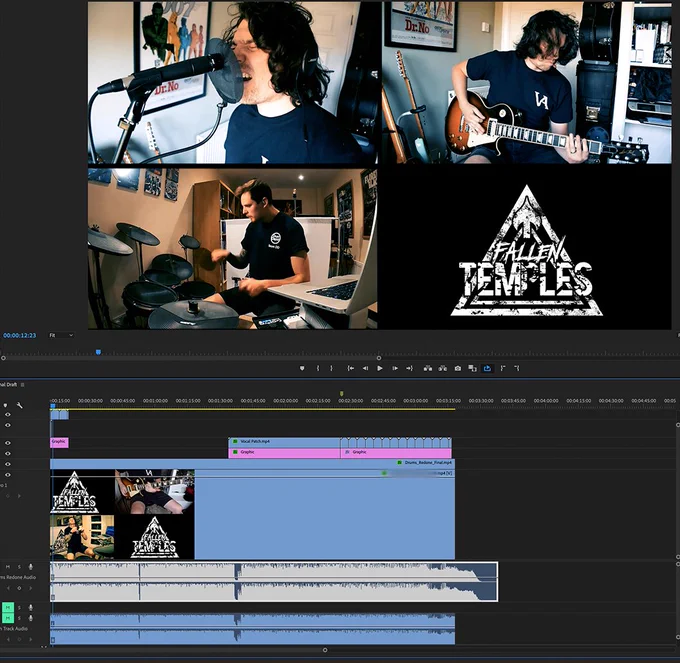The image size is (680, 663).
Task: Toggle the eye of the track showing band logo thumbnails
Action: click(x=8, y=475)
